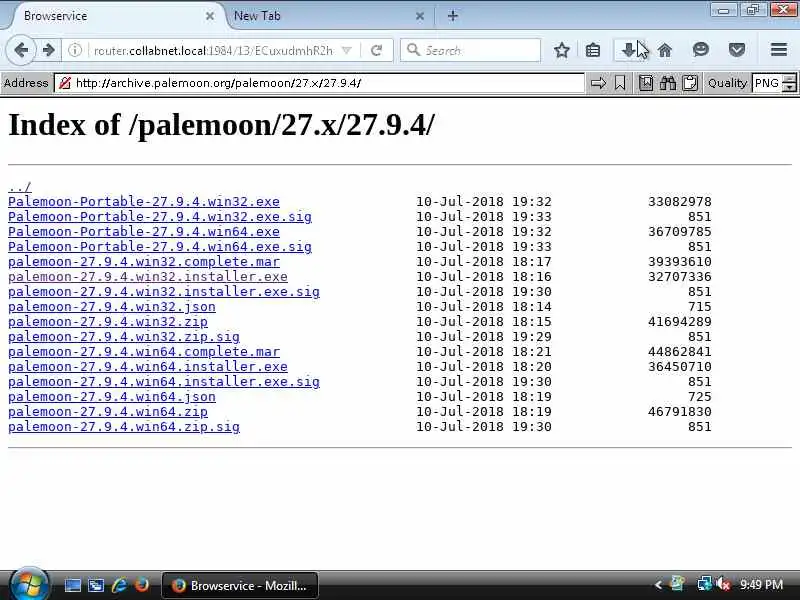Click the Browservice Go arrow button
The height and width of the screenshot is (600, 800).
tap(598, 83)
